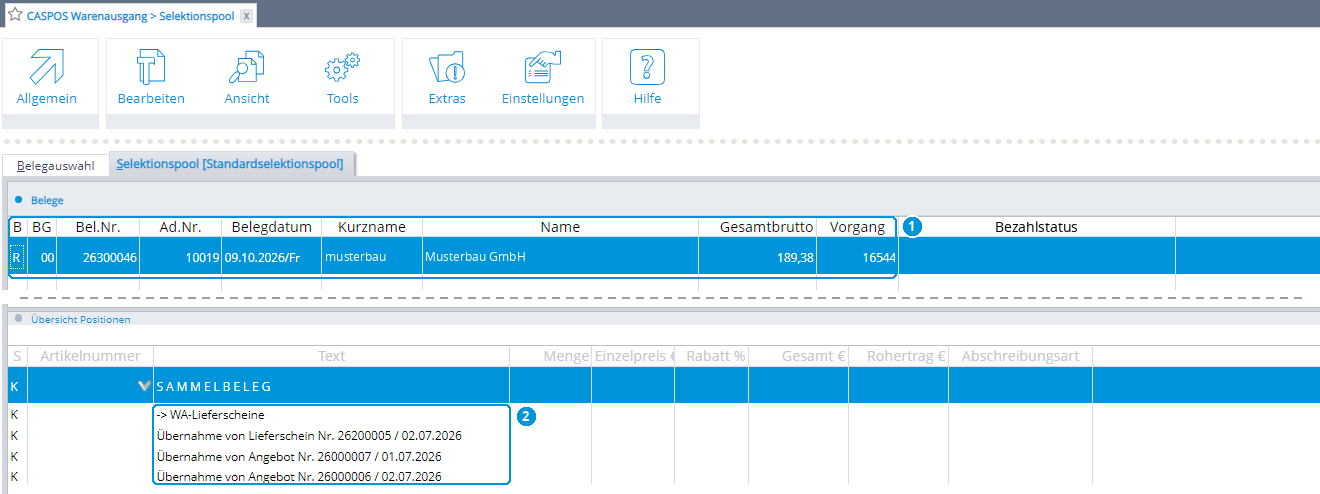1320x494 pixels.
Task: Select the Ad.Nr. cell 10019
Action: [x=180, y=257]
